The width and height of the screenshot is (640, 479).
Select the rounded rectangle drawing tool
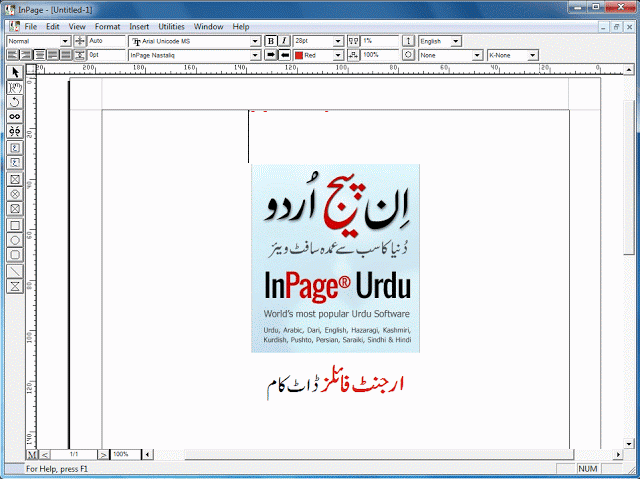tap(15, 255)
